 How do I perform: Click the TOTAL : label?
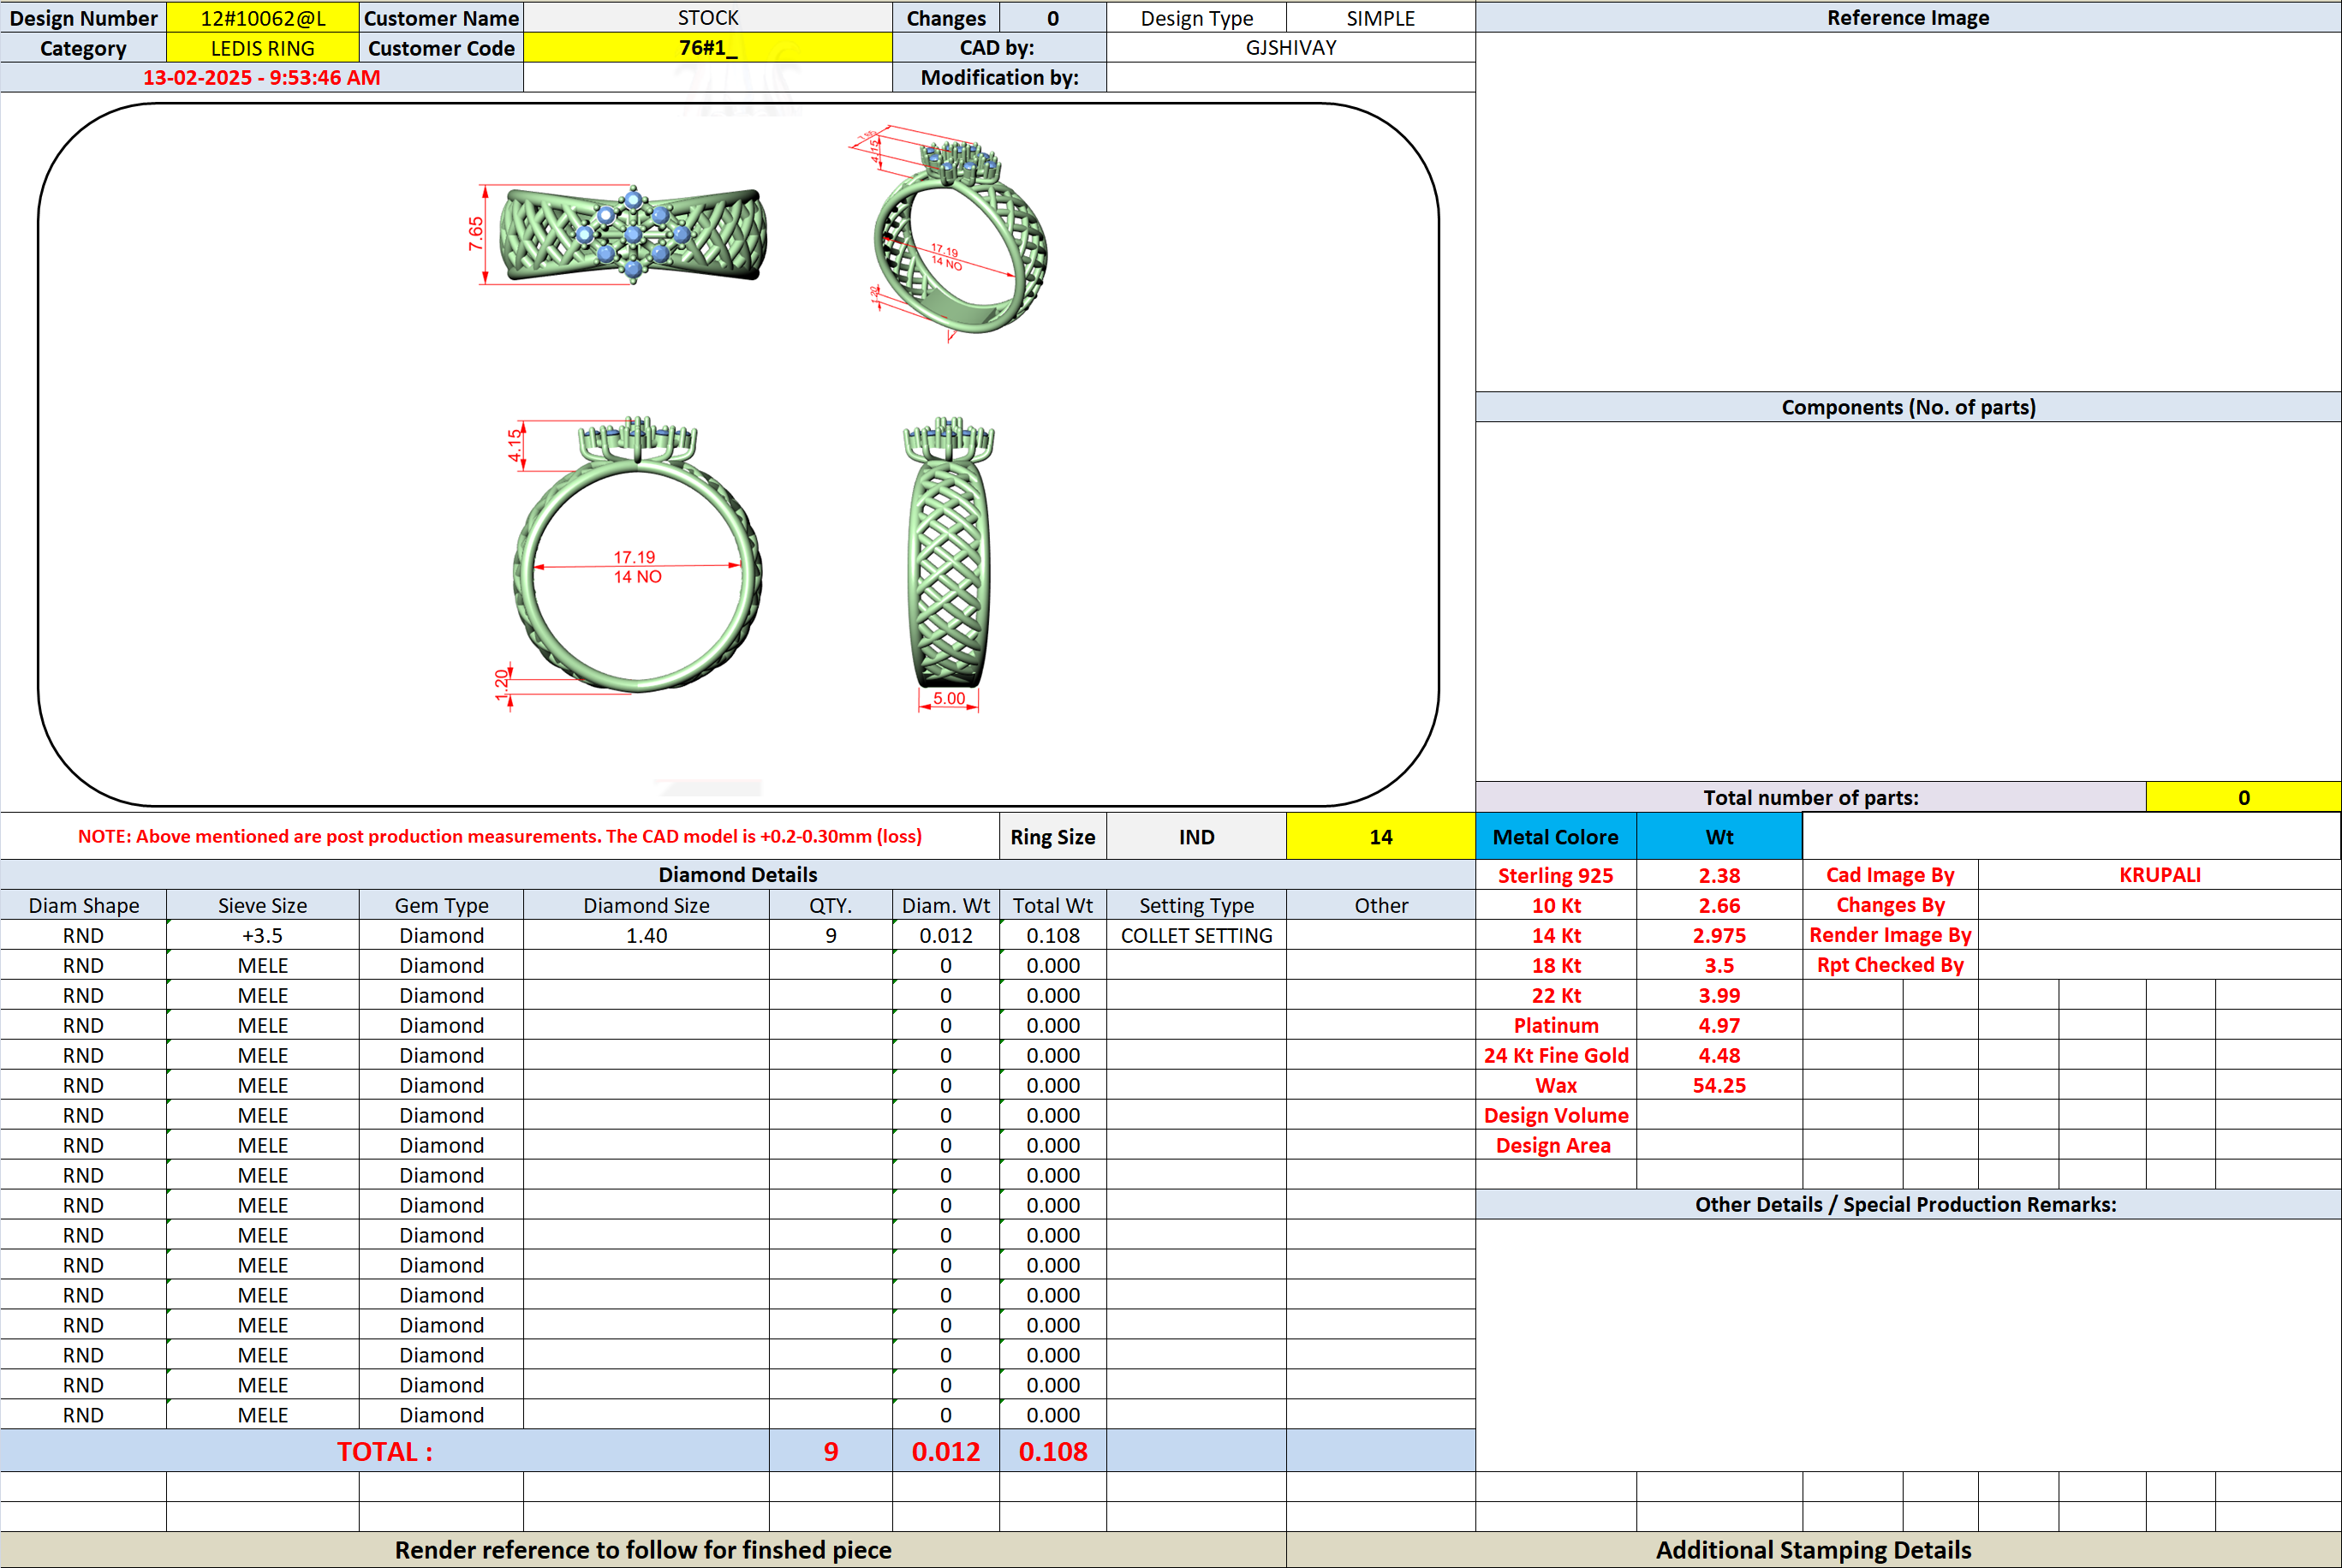[x=385, y=1451]
